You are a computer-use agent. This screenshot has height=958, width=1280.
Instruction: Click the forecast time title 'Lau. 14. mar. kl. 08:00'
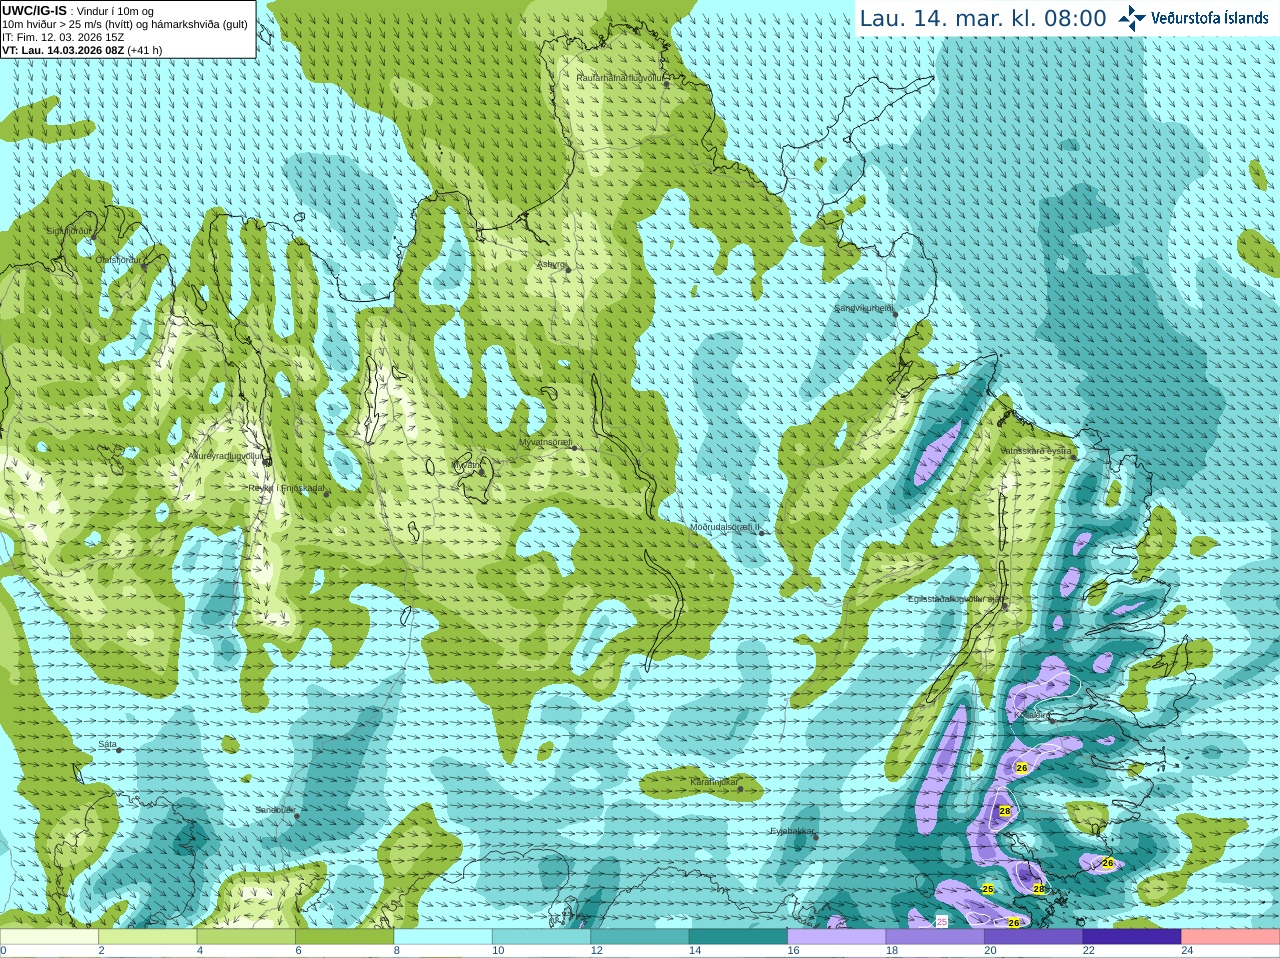pyautogui.click(x=983, y=18)
